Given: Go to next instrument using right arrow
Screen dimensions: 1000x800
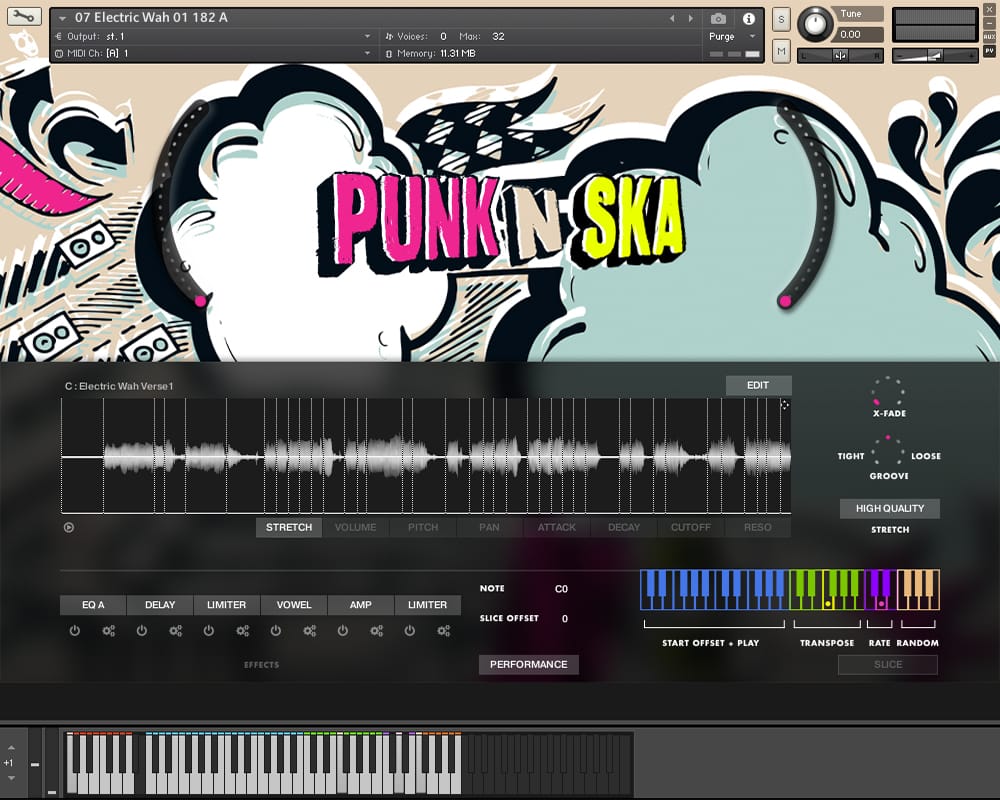Looking at the screenshot, I should [689, 18].
